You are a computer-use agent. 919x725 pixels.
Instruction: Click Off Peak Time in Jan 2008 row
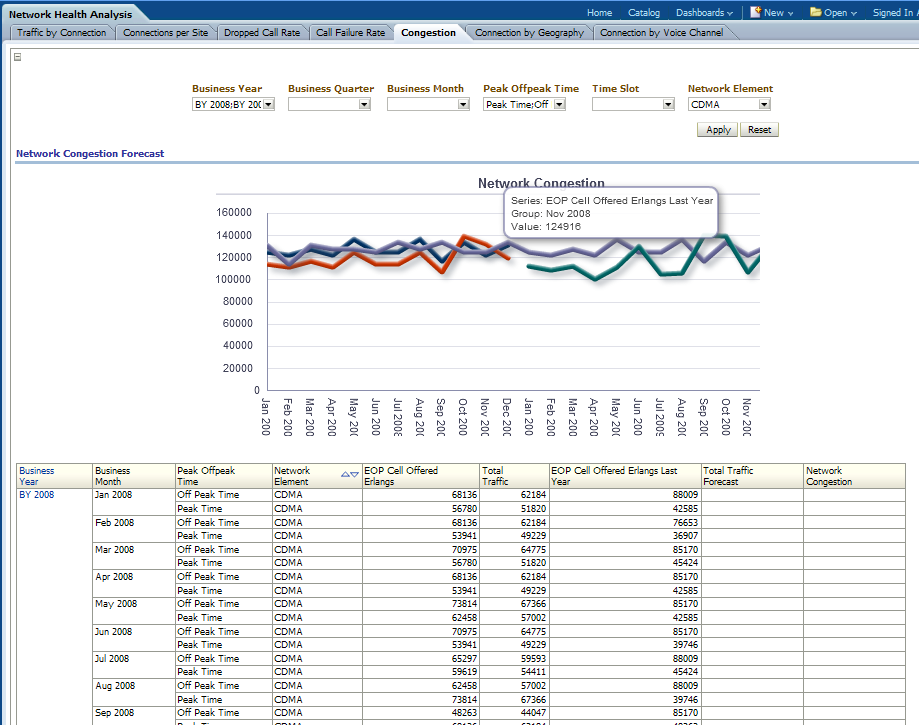(208, 495)
